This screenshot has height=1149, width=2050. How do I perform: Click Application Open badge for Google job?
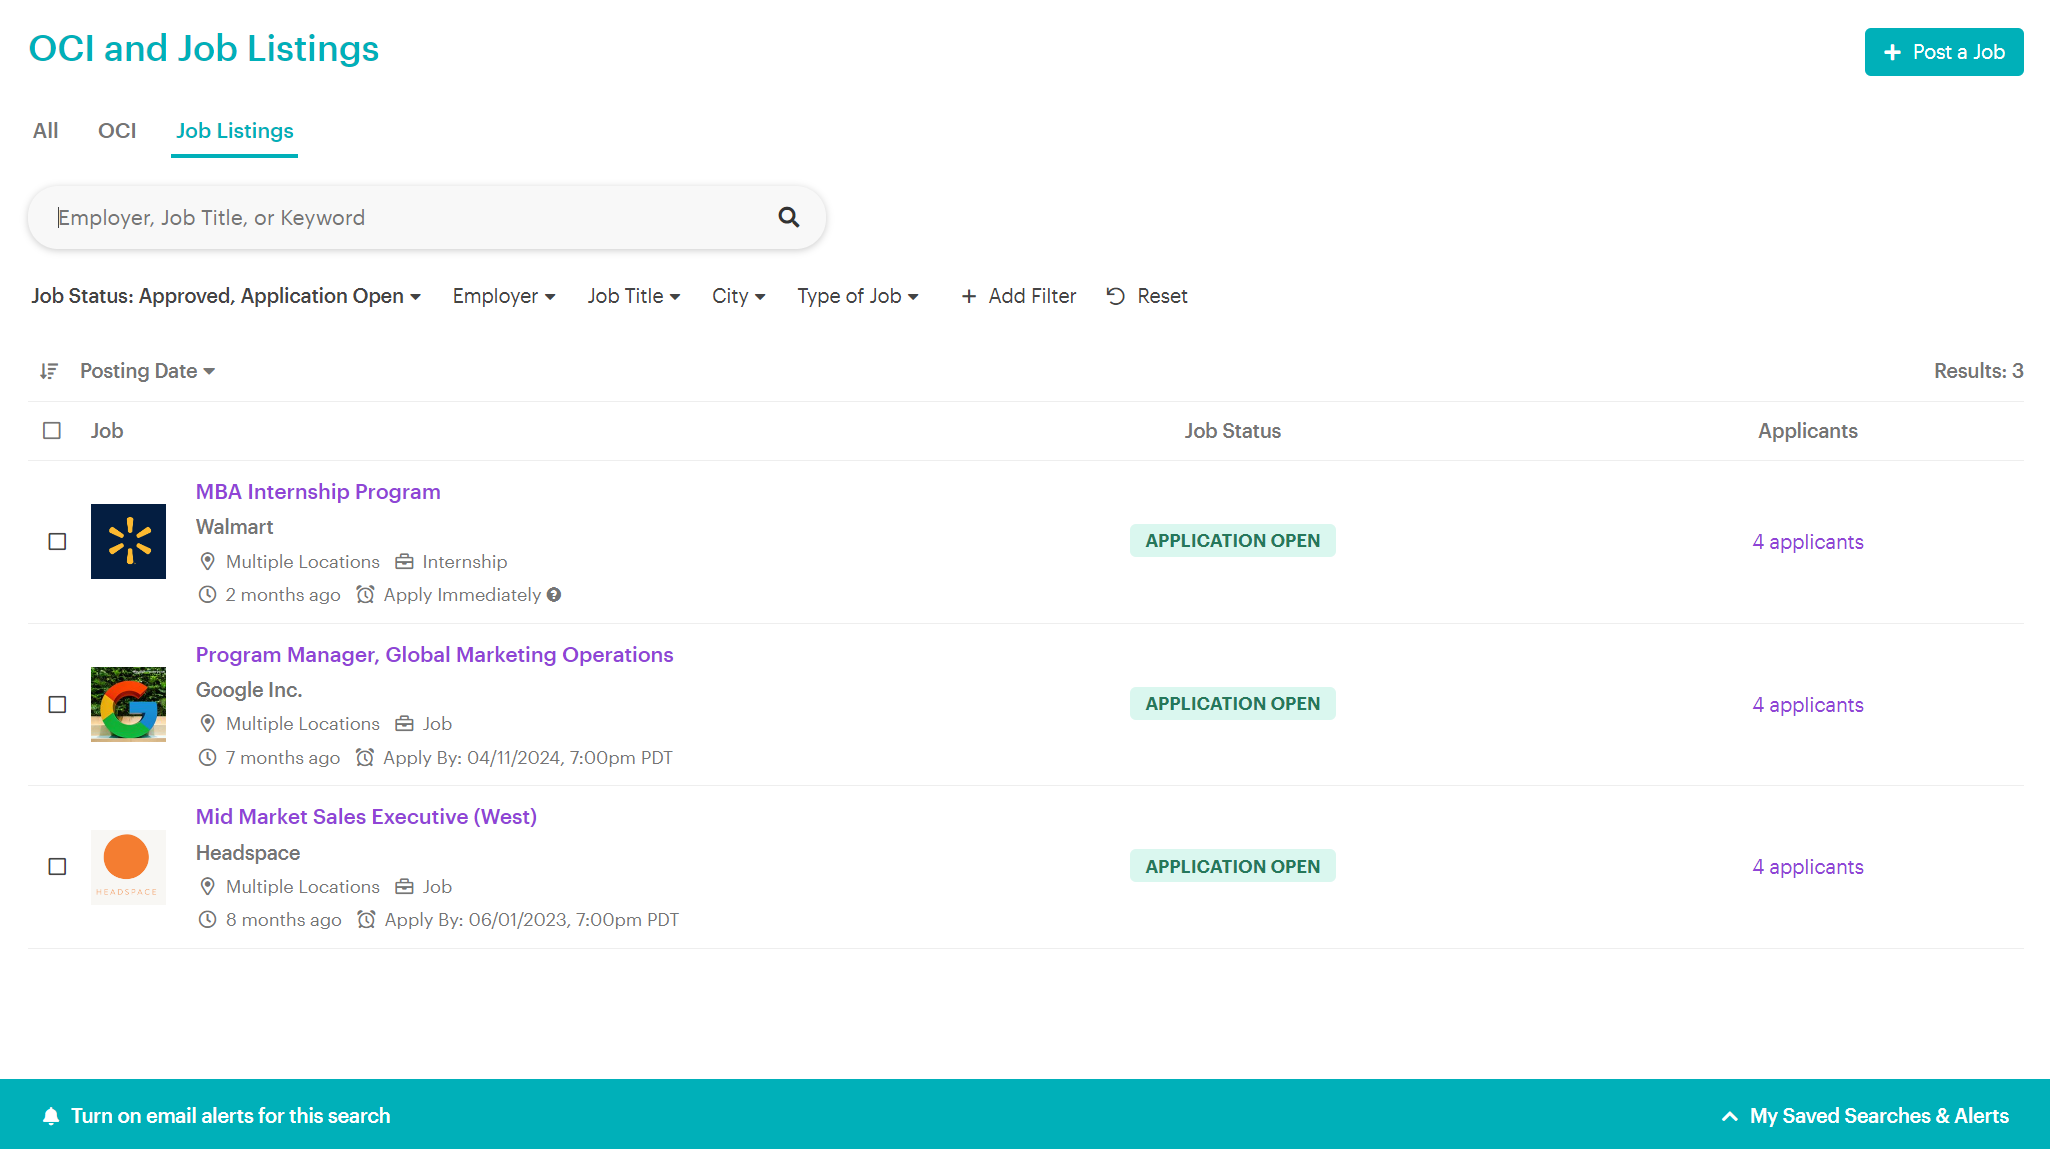click(x=1233, y=704)
